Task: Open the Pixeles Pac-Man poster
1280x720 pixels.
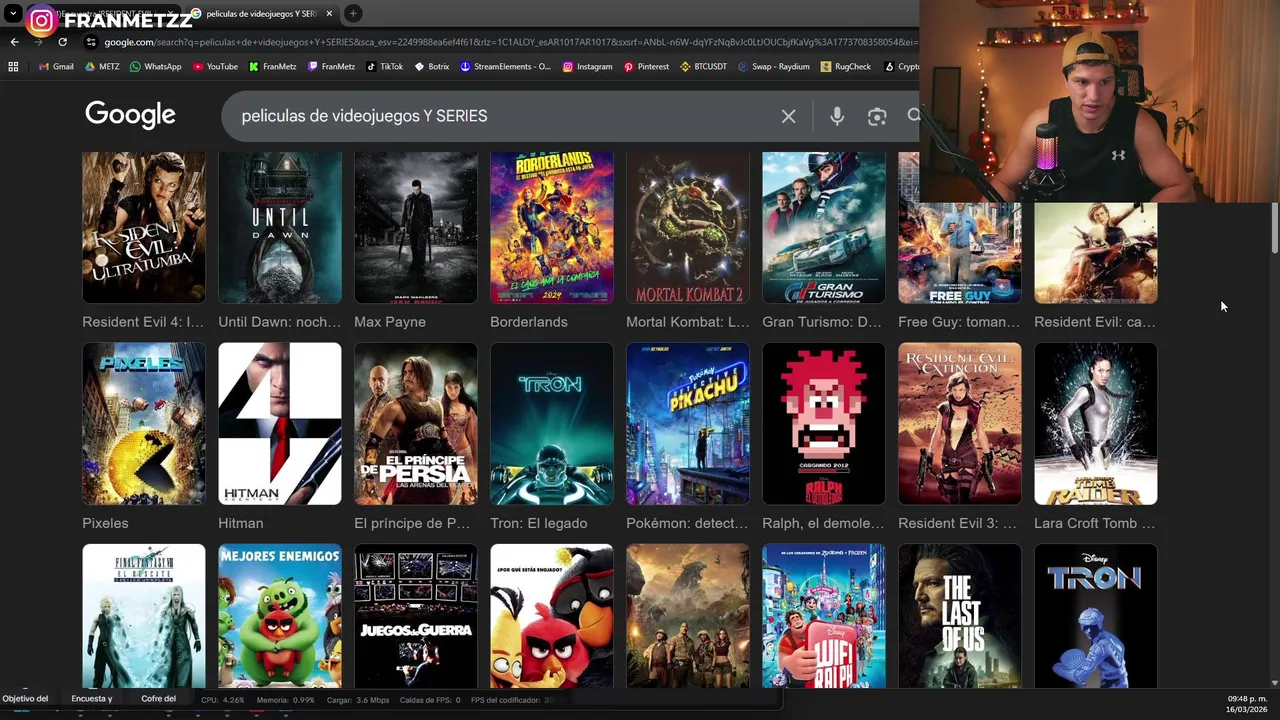Action: 144,424
